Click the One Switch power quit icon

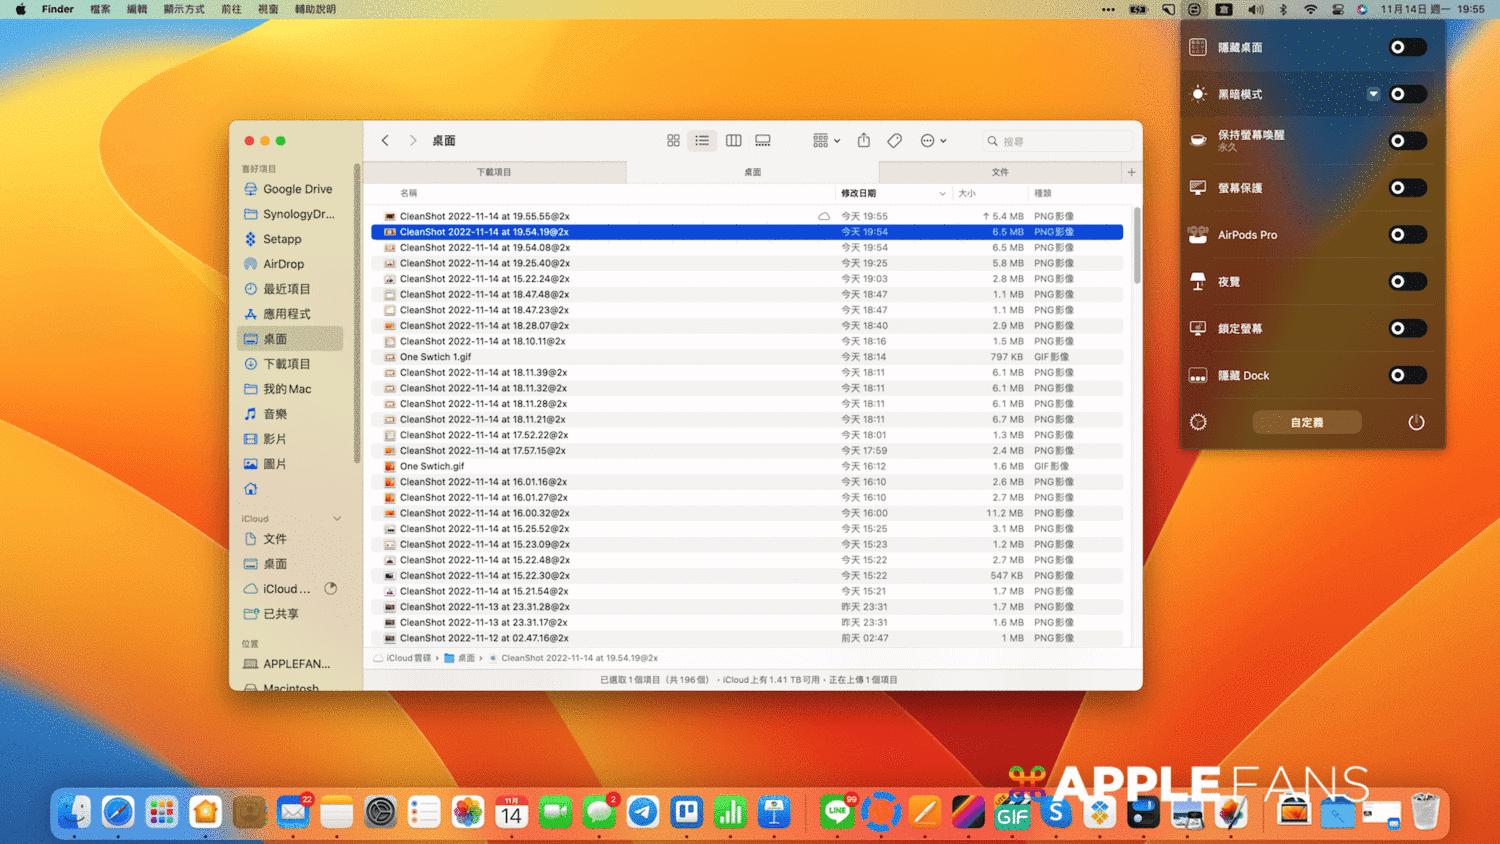pyautogui.click(x=1416, y=422)
